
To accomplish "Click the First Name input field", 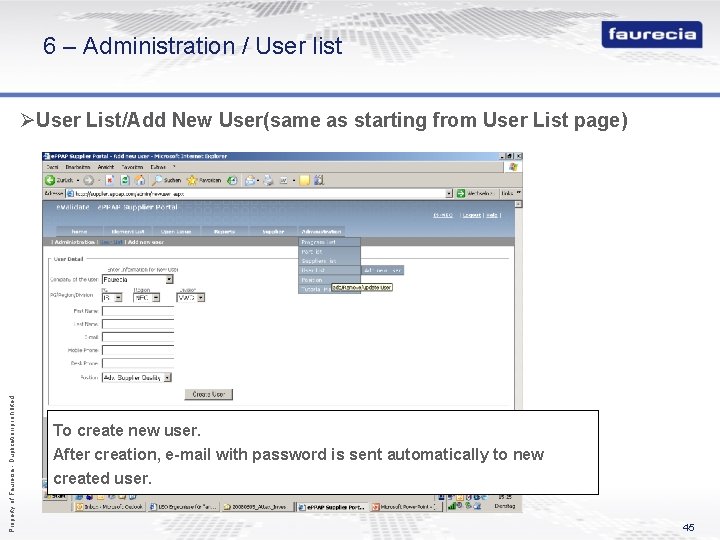I will (x=138, y=311).
